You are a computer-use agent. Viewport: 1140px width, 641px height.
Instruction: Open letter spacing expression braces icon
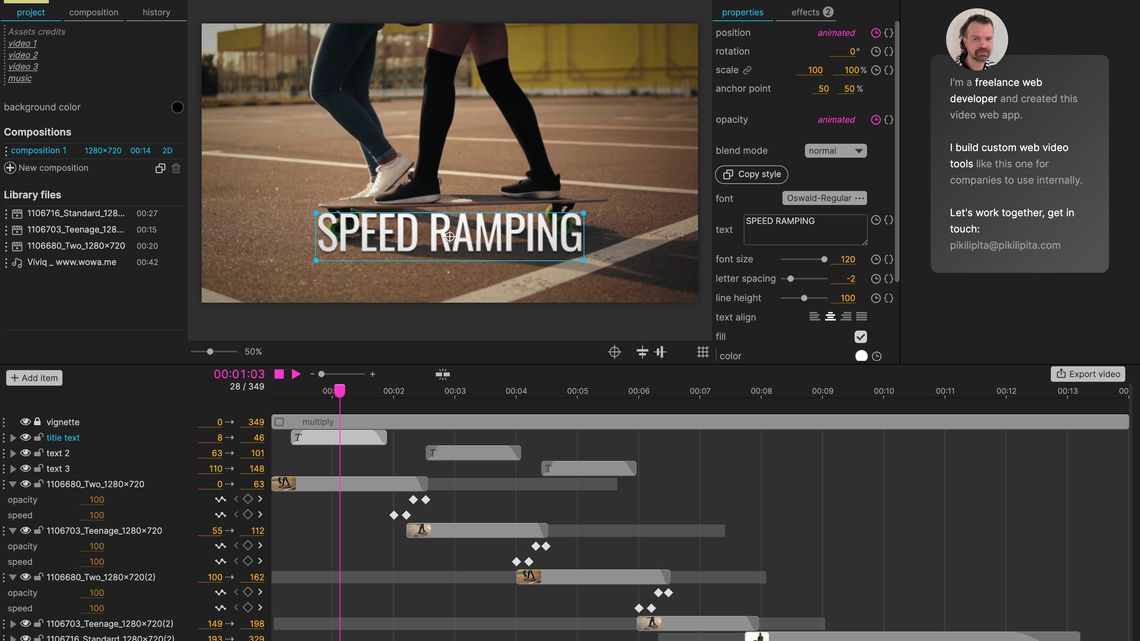(x=888, y=279)
